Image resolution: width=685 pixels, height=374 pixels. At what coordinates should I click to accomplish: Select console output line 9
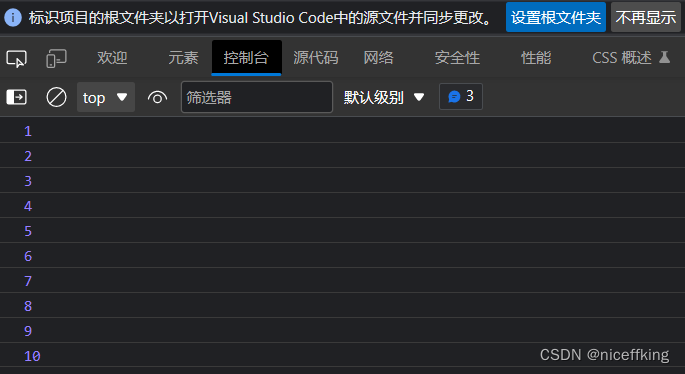tap(342, 330)
